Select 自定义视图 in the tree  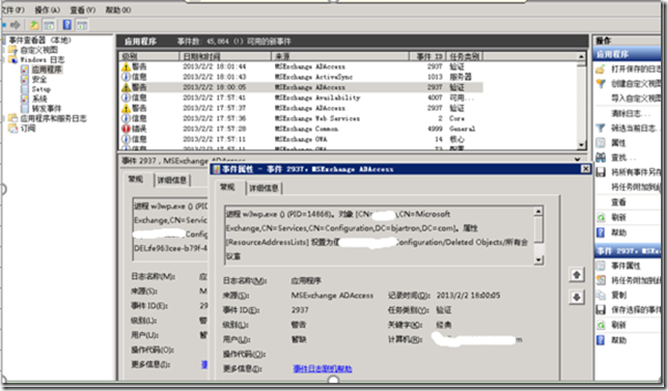pyautogui.click(x=39, y=50)
